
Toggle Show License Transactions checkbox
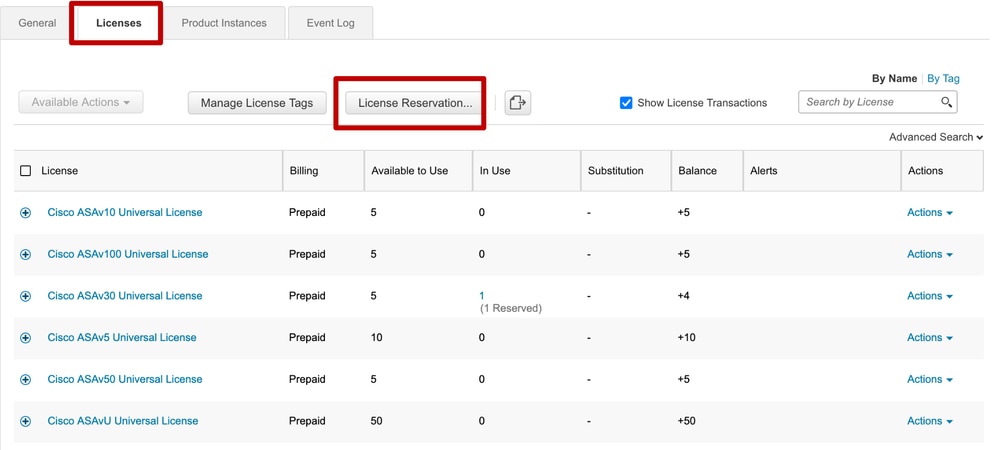click(x=626, y=103)
